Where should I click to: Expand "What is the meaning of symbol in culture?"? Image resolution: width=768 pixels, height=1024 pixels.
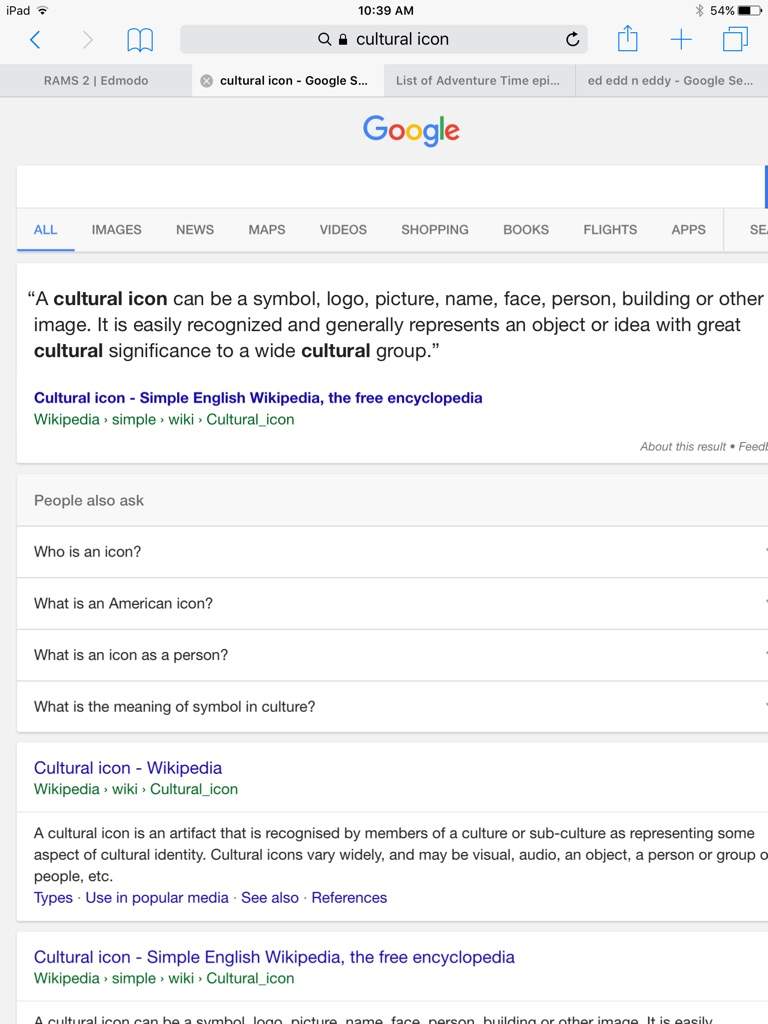(x=390, y=707)
